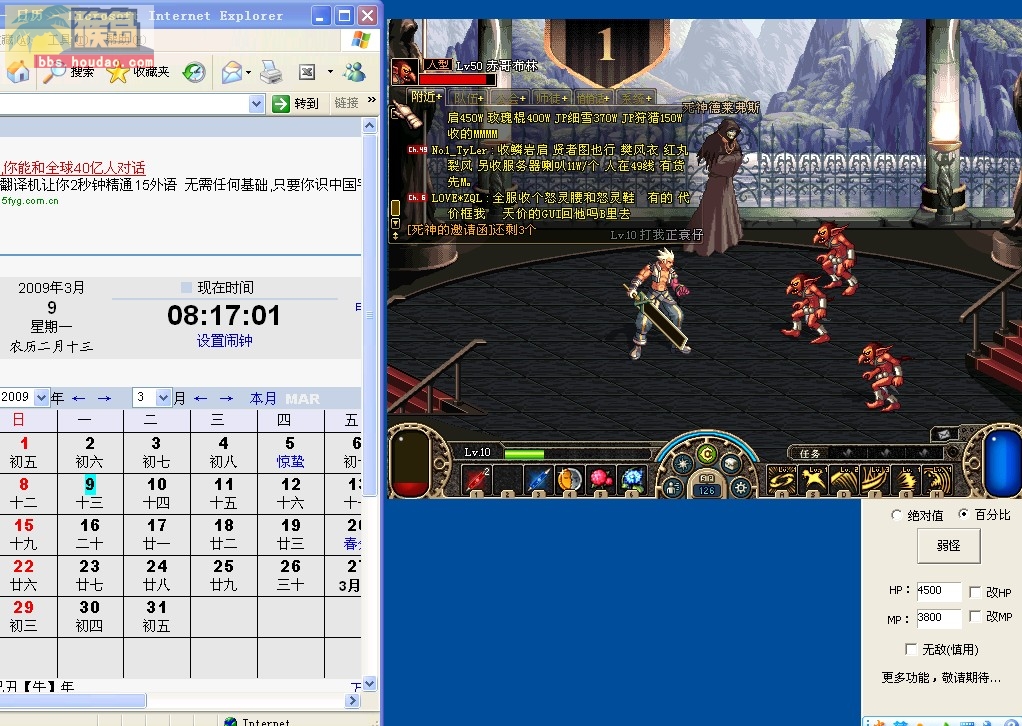Open the month 3 dropdown
This screenshot has width=1022, height=726.
pos(164,397)
